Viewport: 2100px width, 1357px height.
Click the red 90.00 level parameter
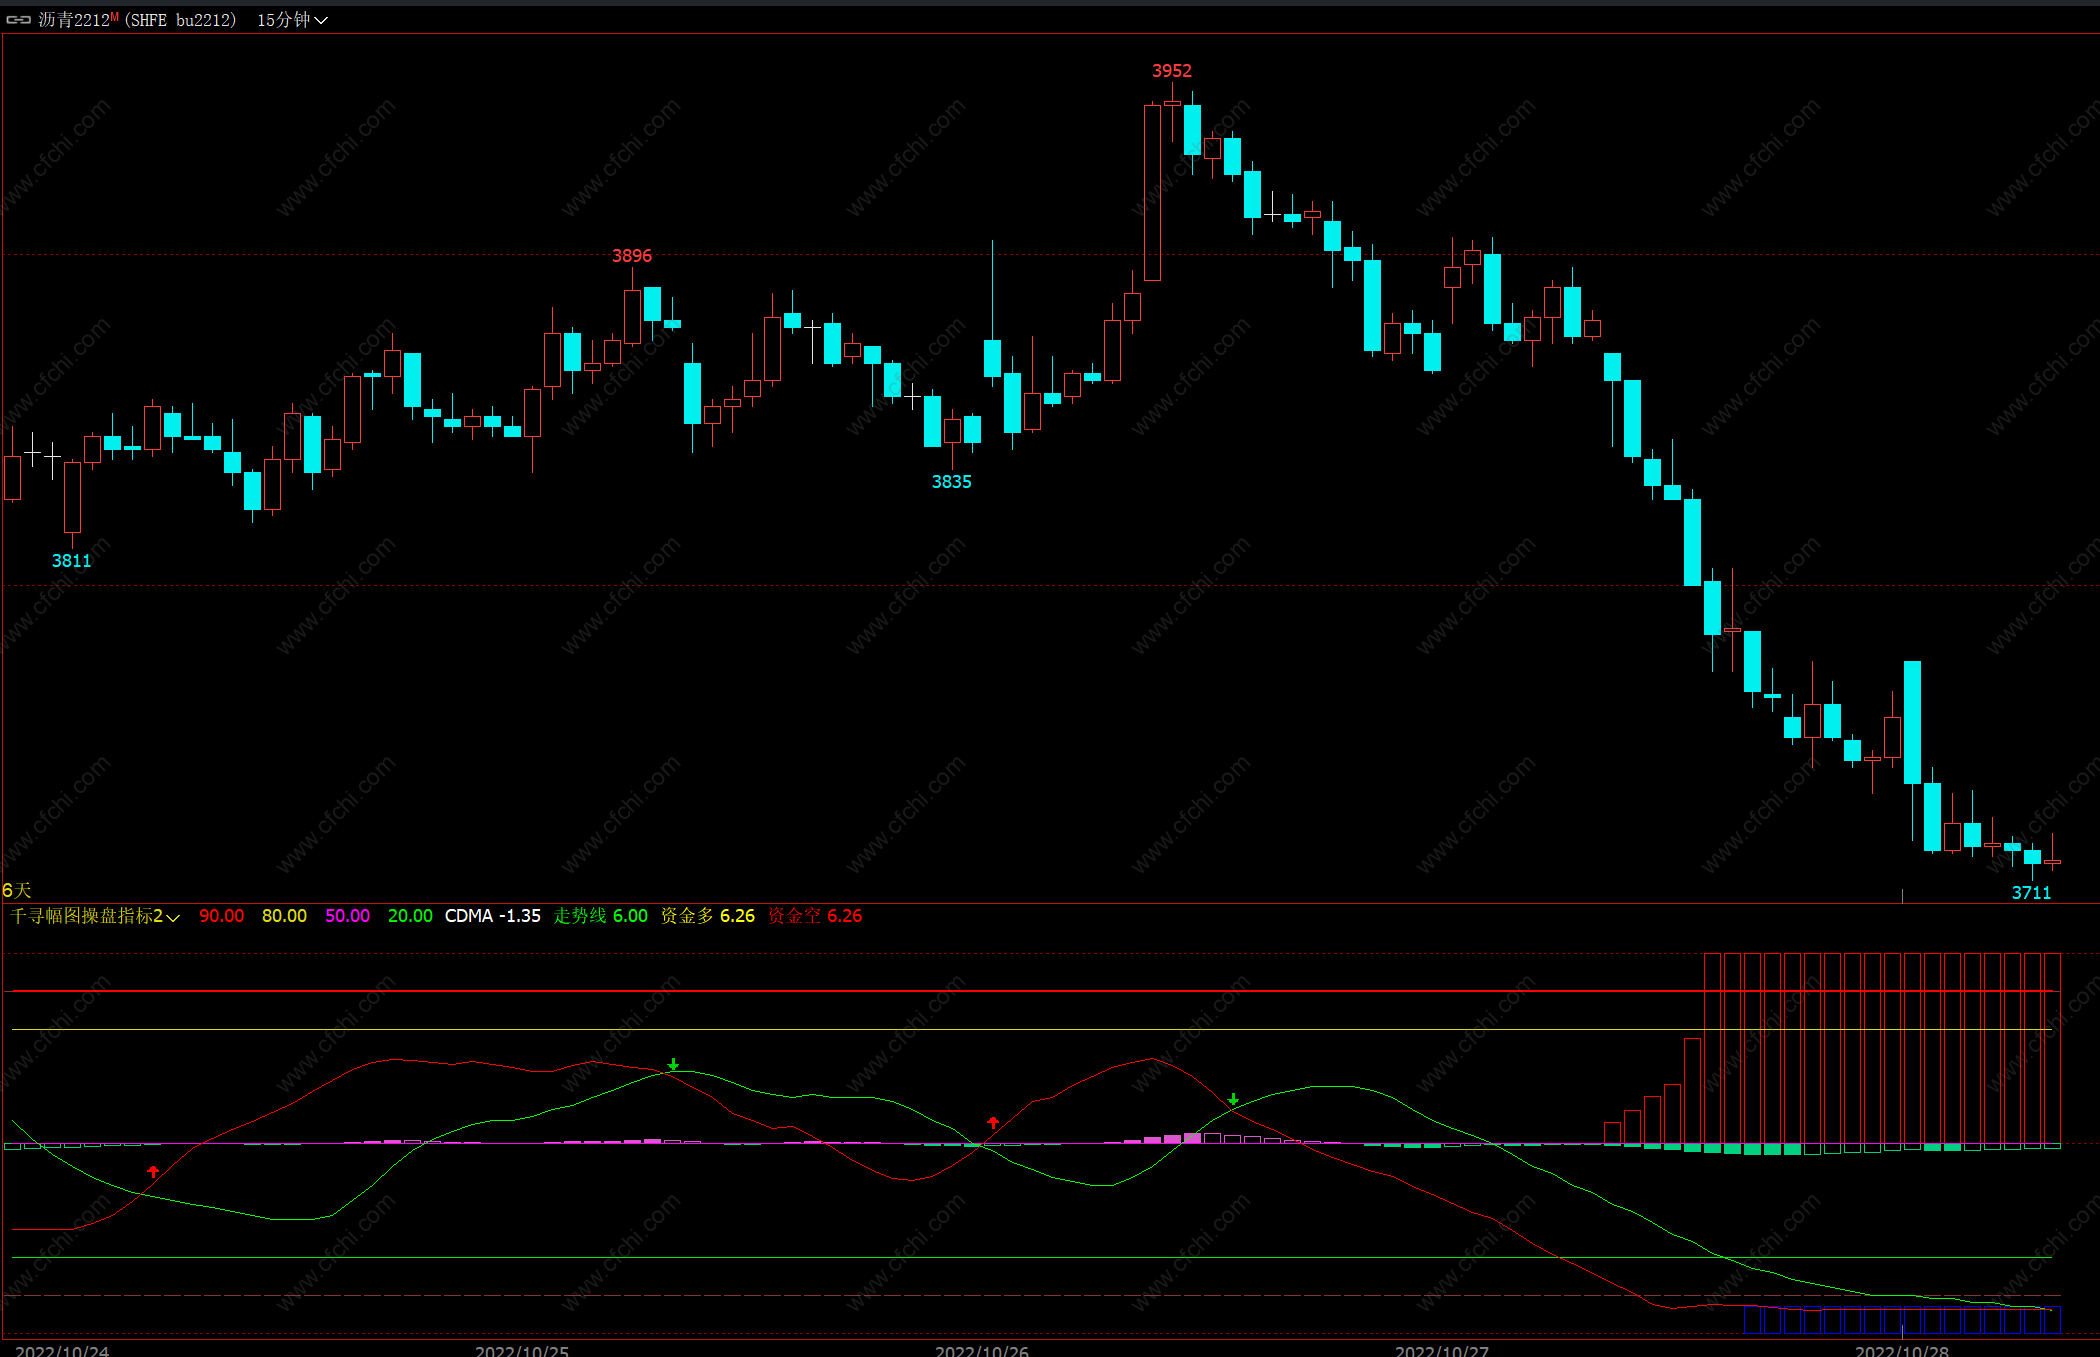221,916
